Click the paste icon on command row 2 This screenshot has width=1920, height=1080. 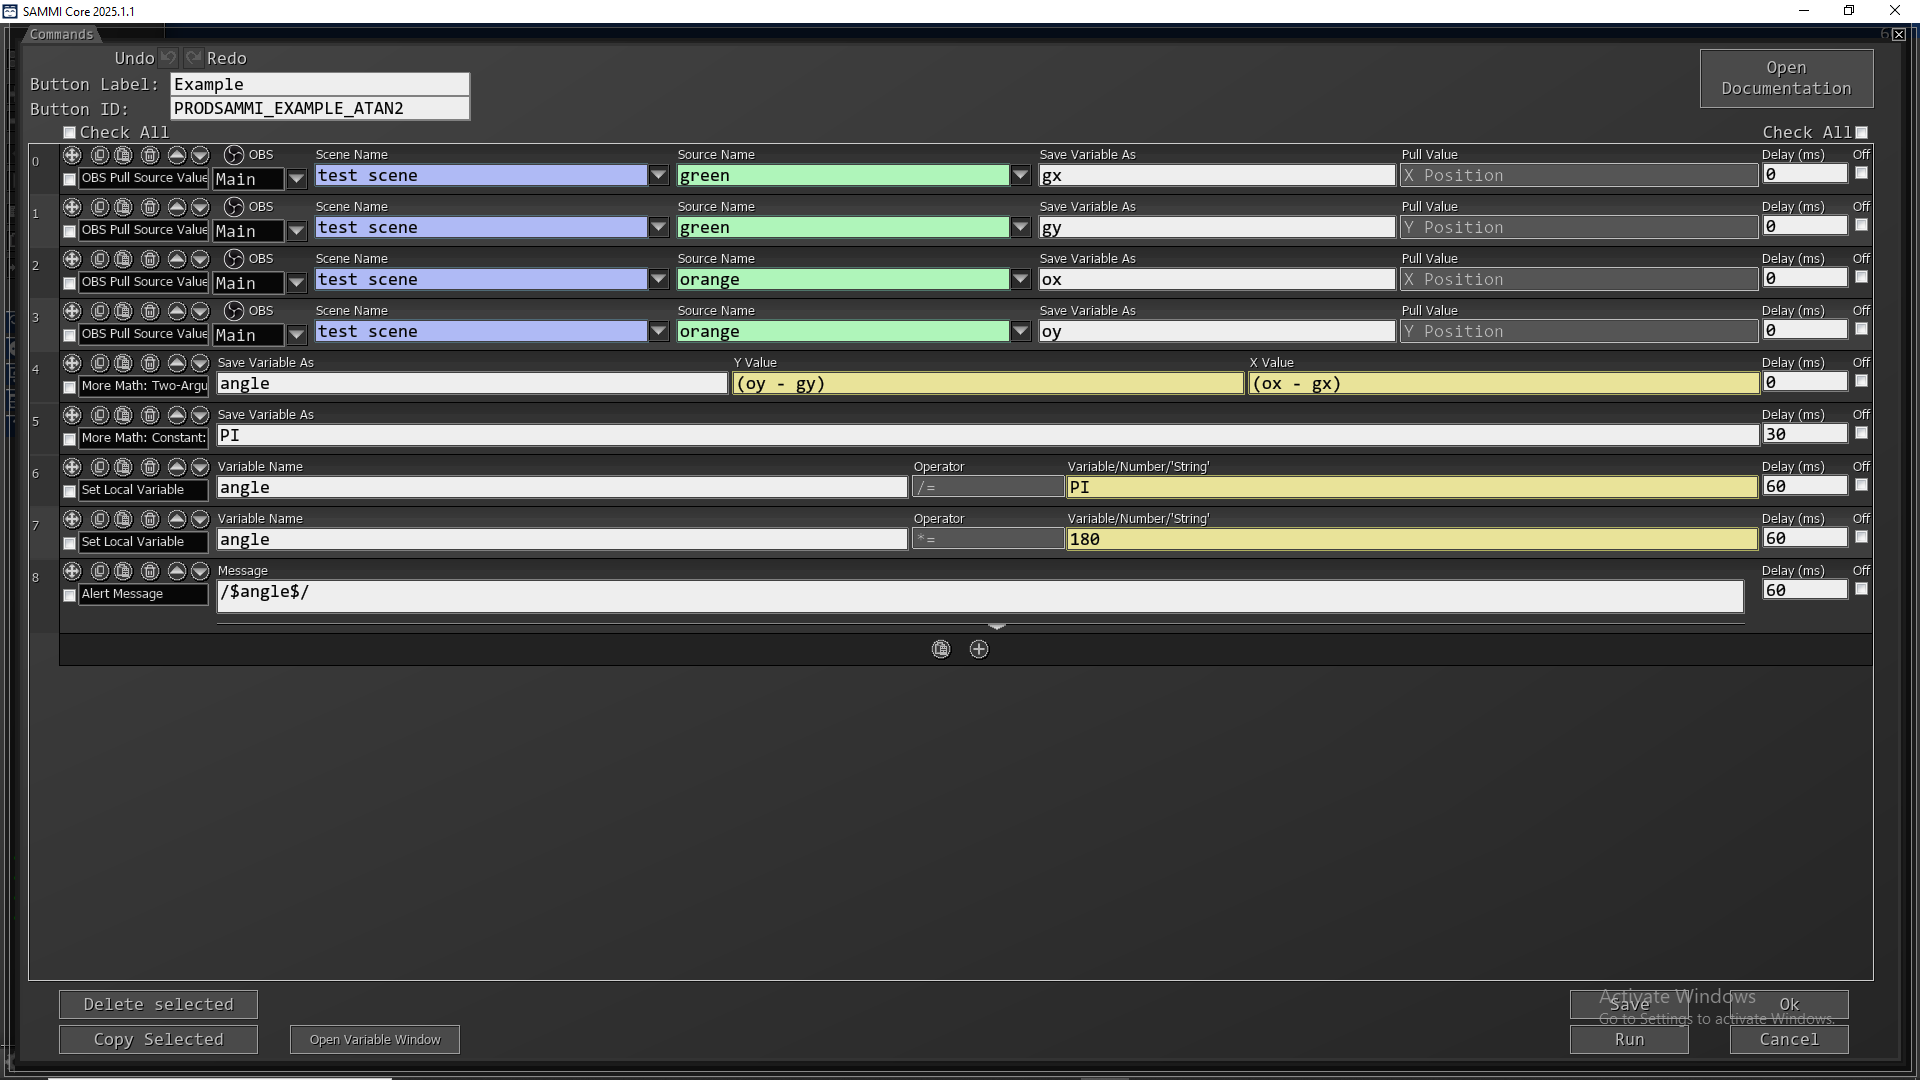tap(123, 259)
